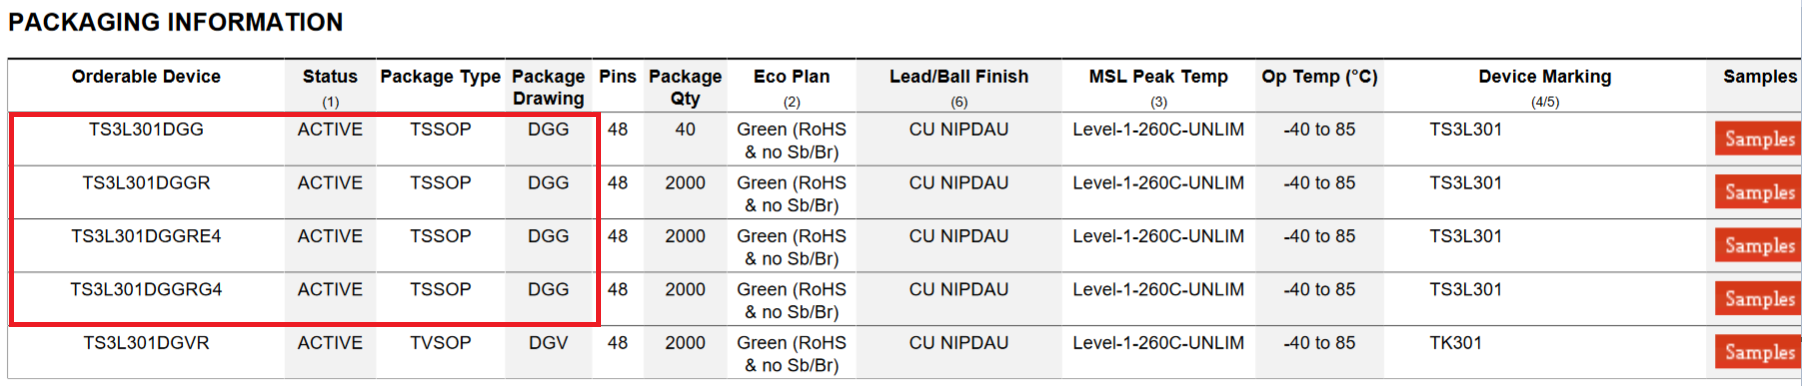
Task: Select the TS3L301DGGRG4 device name
Action: [146, 289]
